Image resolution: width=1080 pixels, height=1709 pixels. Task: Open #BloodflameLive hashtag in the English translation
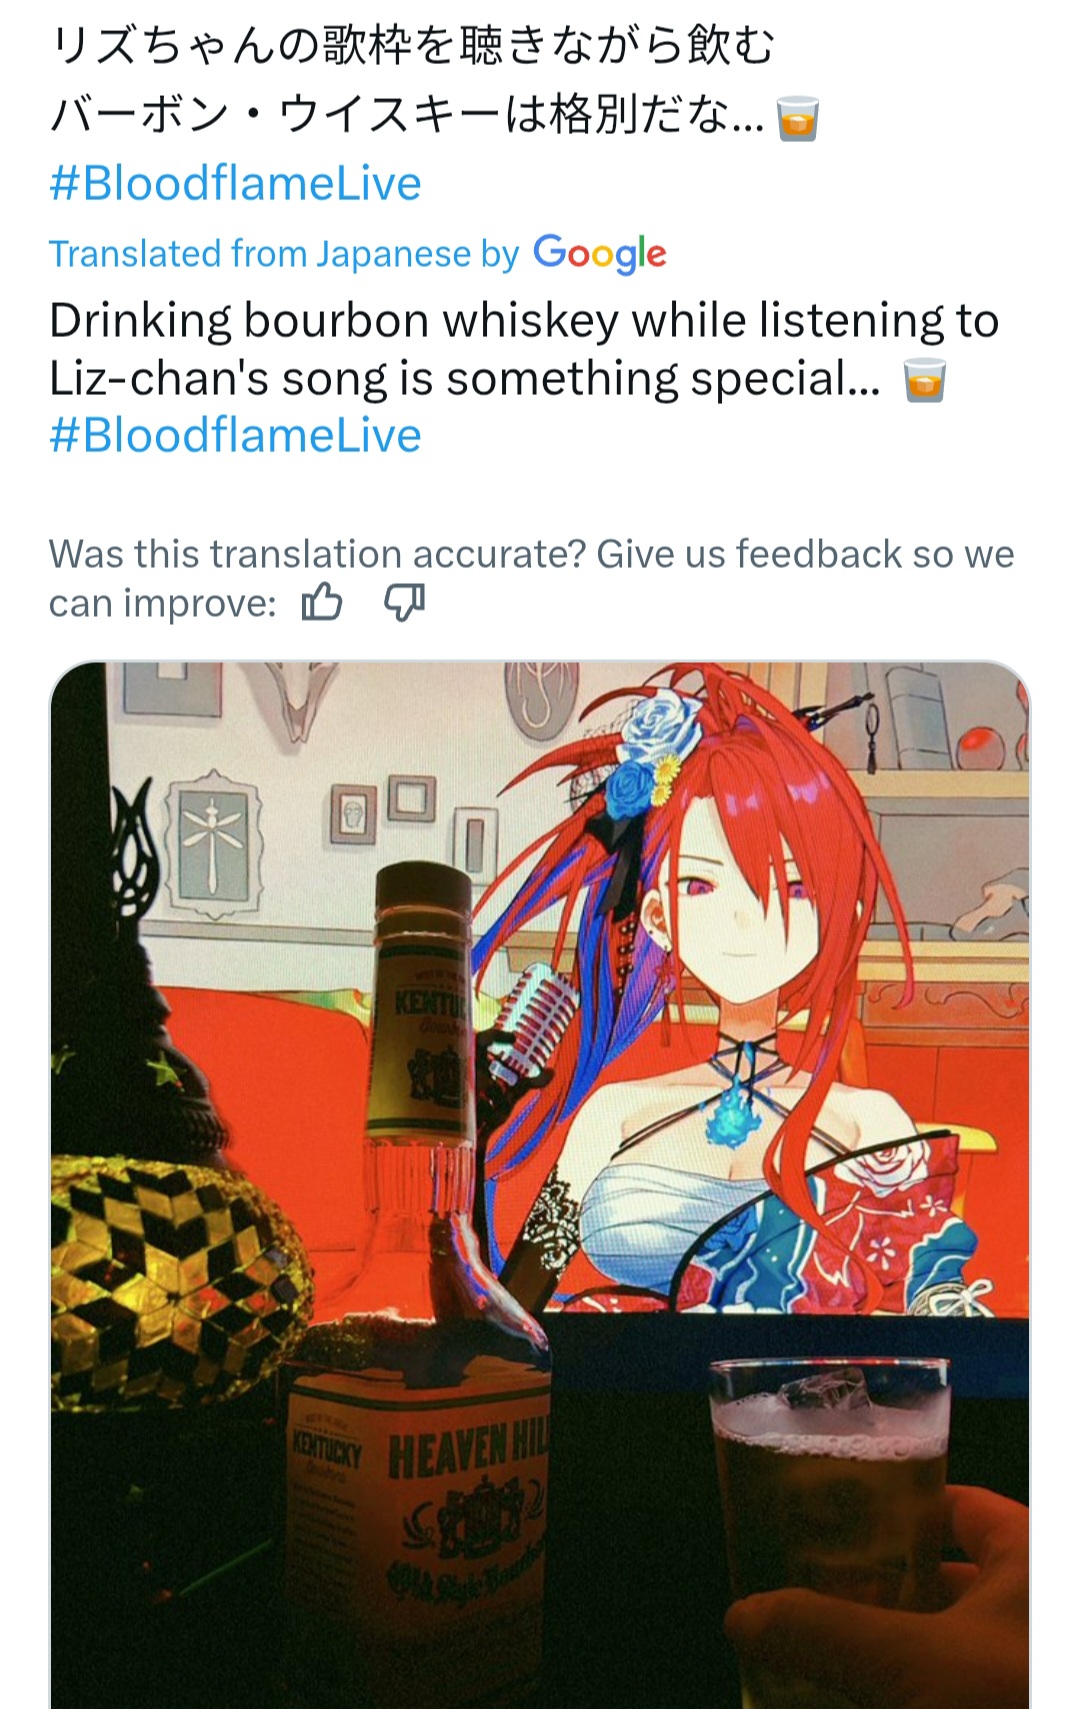point(235,436)
